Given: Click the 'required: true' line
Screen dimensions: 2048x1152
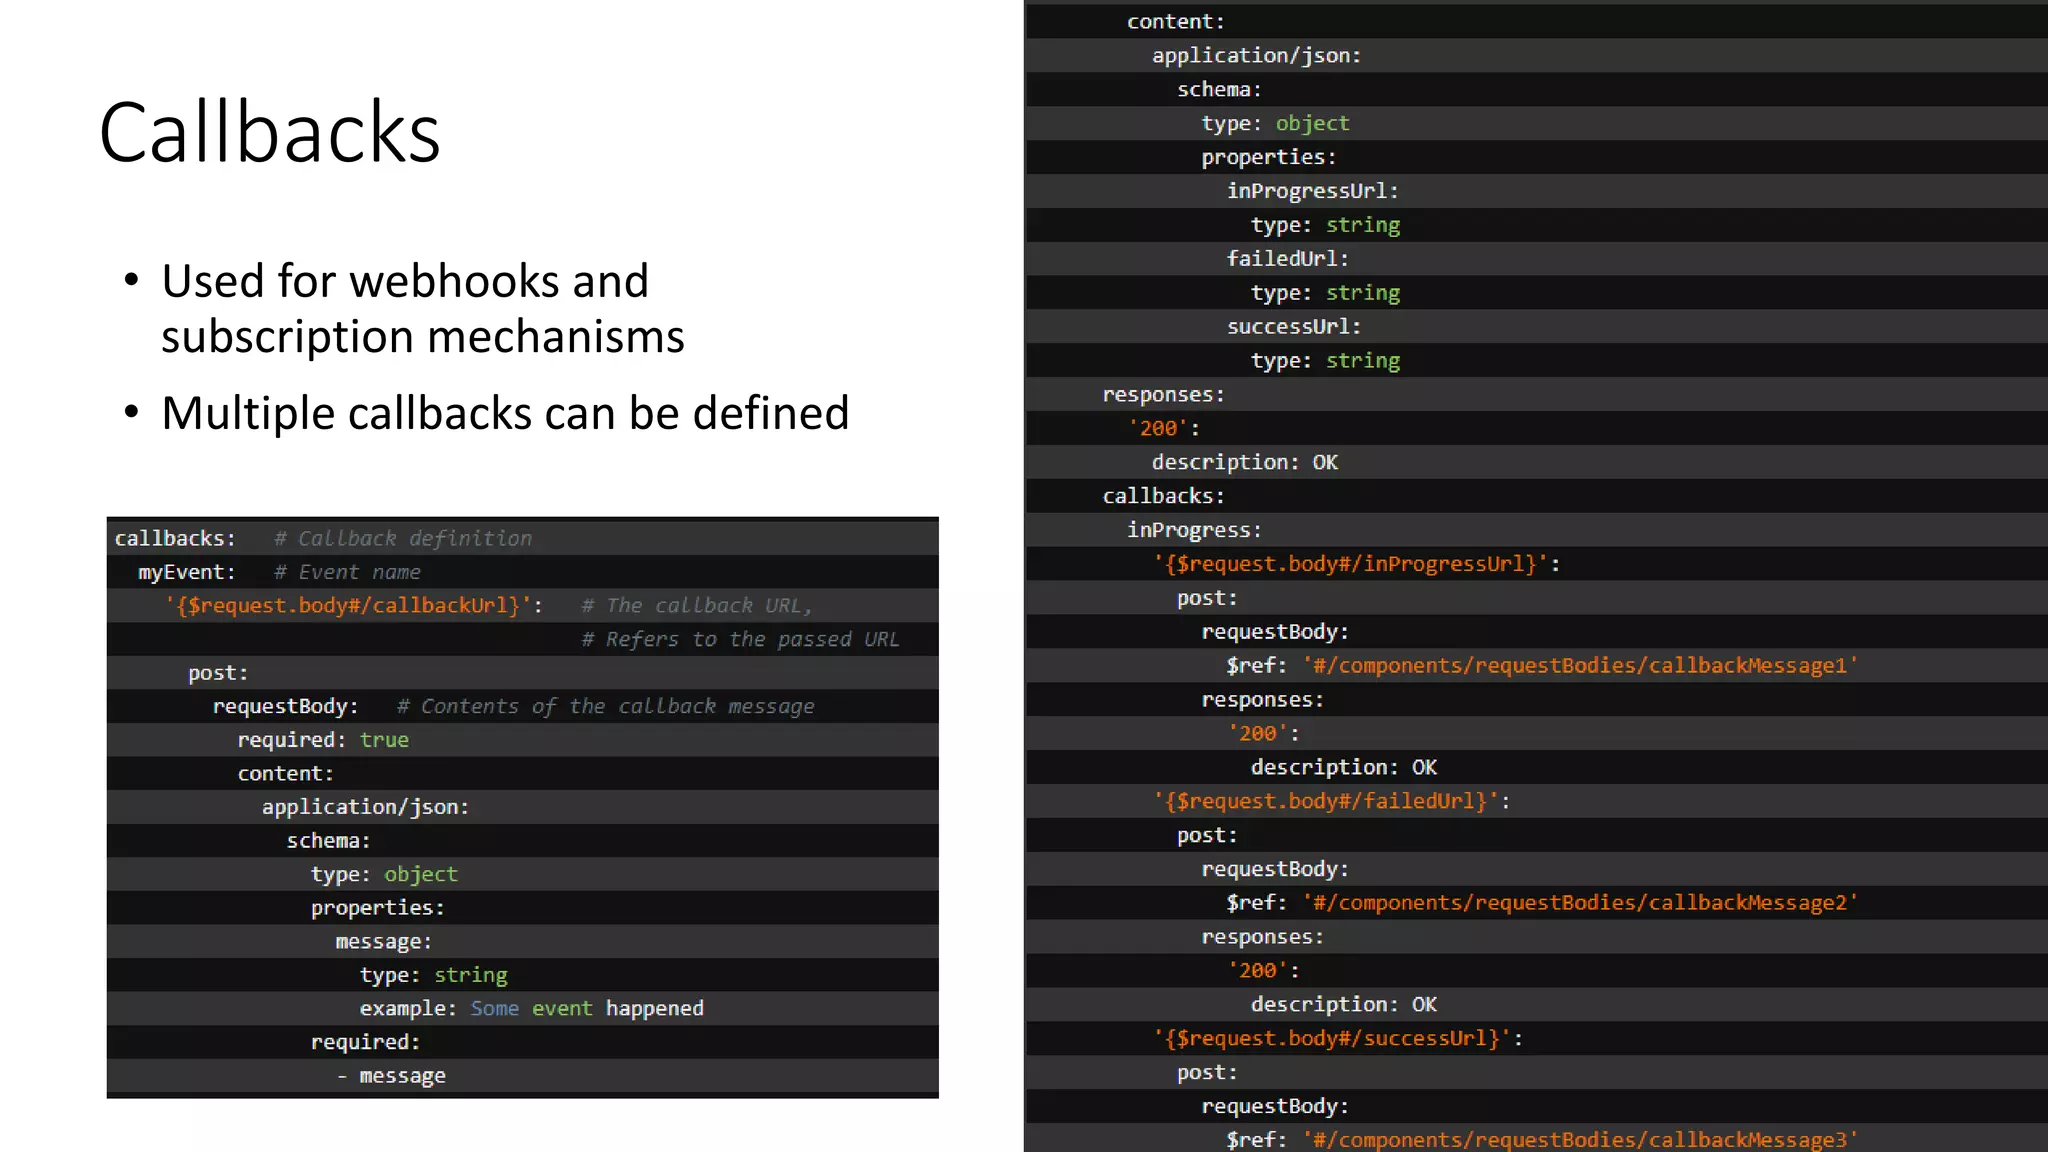Looking at the screenshot, I should [x=322, y=740].
